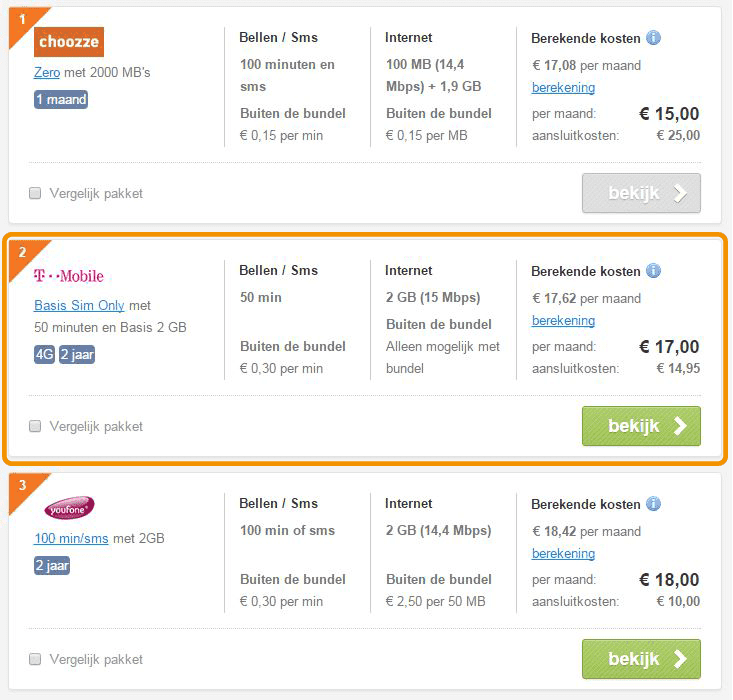Open the info icon next to choozze Berekende kosten
Image resolution: width=733 pixels, height=700 pixels.
pos(654,37)
